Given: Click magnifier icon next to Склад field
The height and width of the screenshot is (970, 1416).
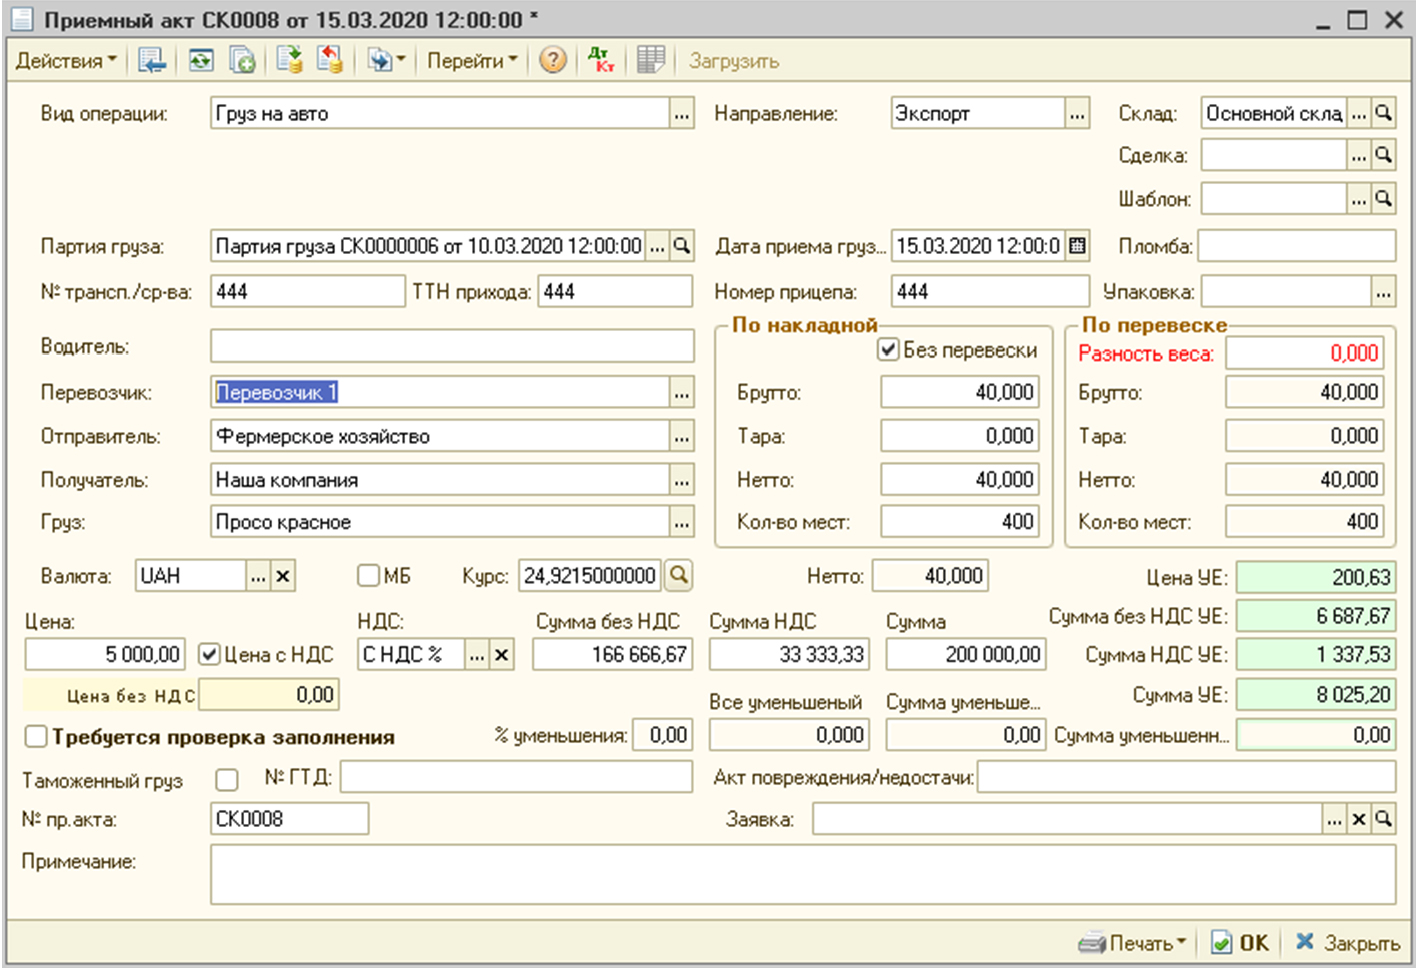Looking at the screenshot, I should 1384,113.
